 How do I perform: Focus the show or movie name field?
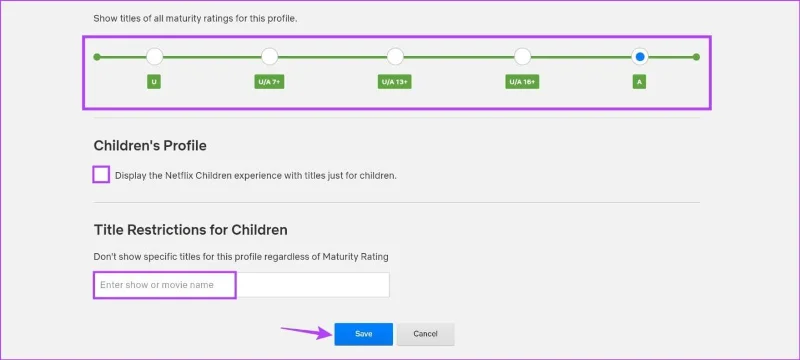point(241,285)
